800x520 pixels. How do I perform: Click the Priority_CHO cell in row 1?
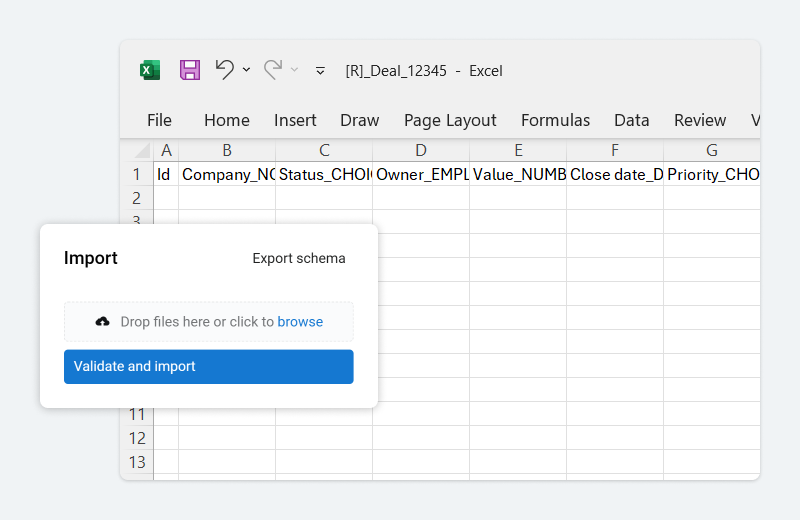click(x=712, y=174)
